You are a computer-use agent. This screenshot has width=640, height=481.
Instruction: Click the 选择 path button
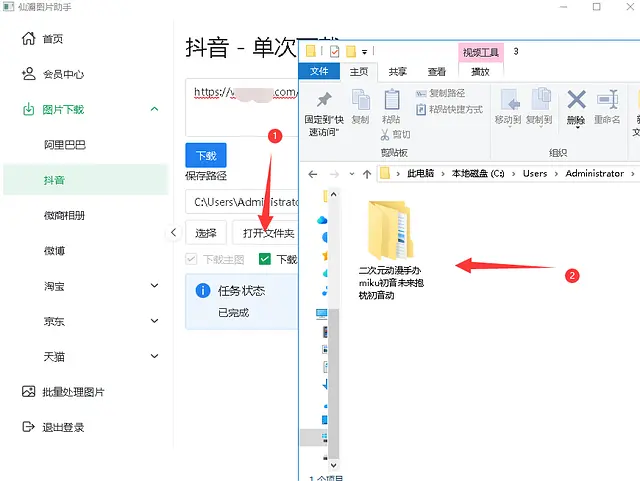[x=206, y=233]
